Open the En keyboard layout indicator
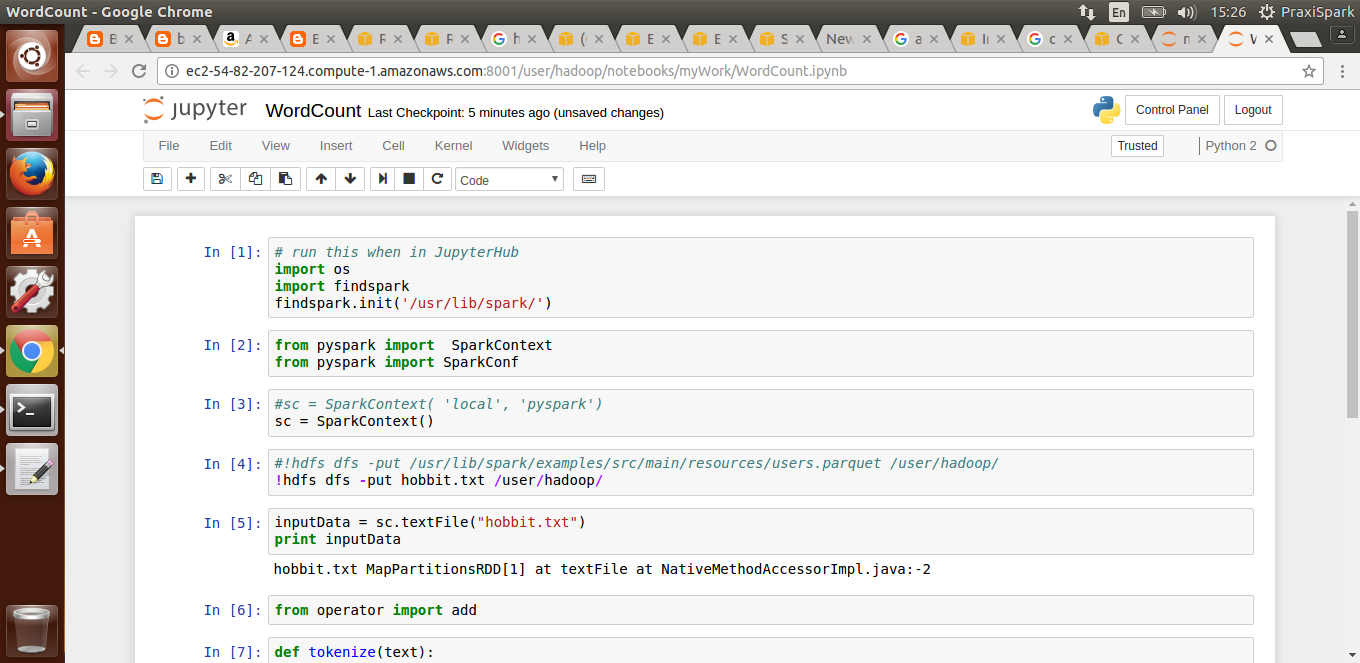The height and width of the screenshot is (663, 1360). coord(1118,12)
